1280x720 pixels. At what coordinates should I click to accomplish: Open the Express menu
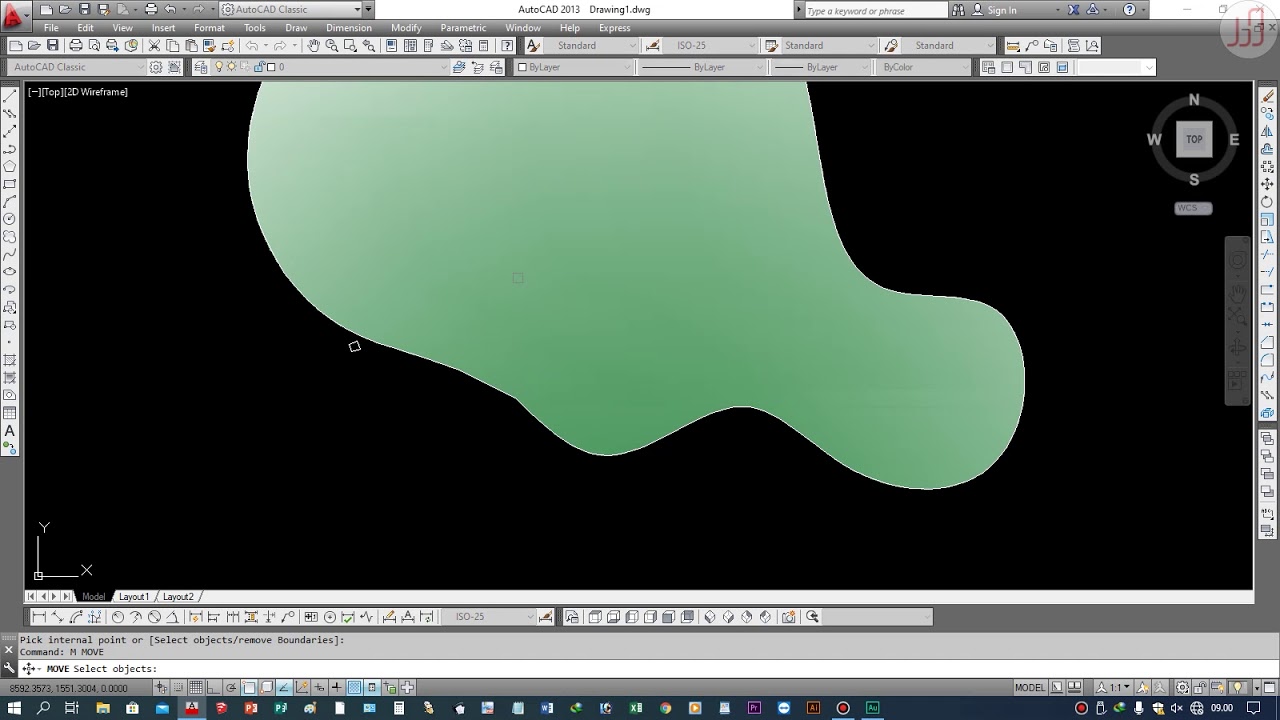(x=614, y=28)
